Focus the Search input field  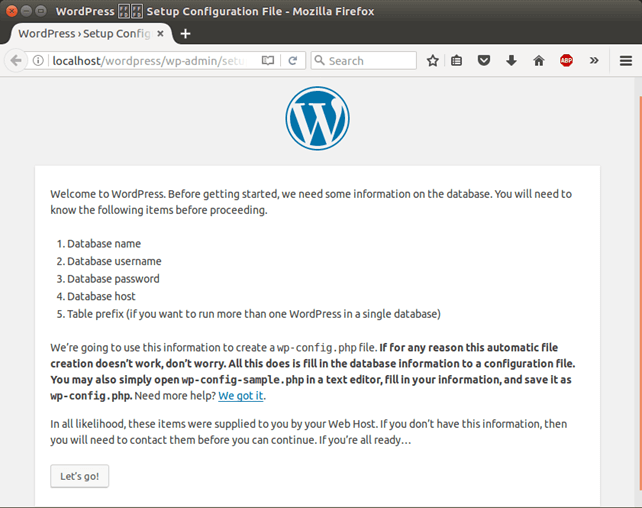point(364,61)
